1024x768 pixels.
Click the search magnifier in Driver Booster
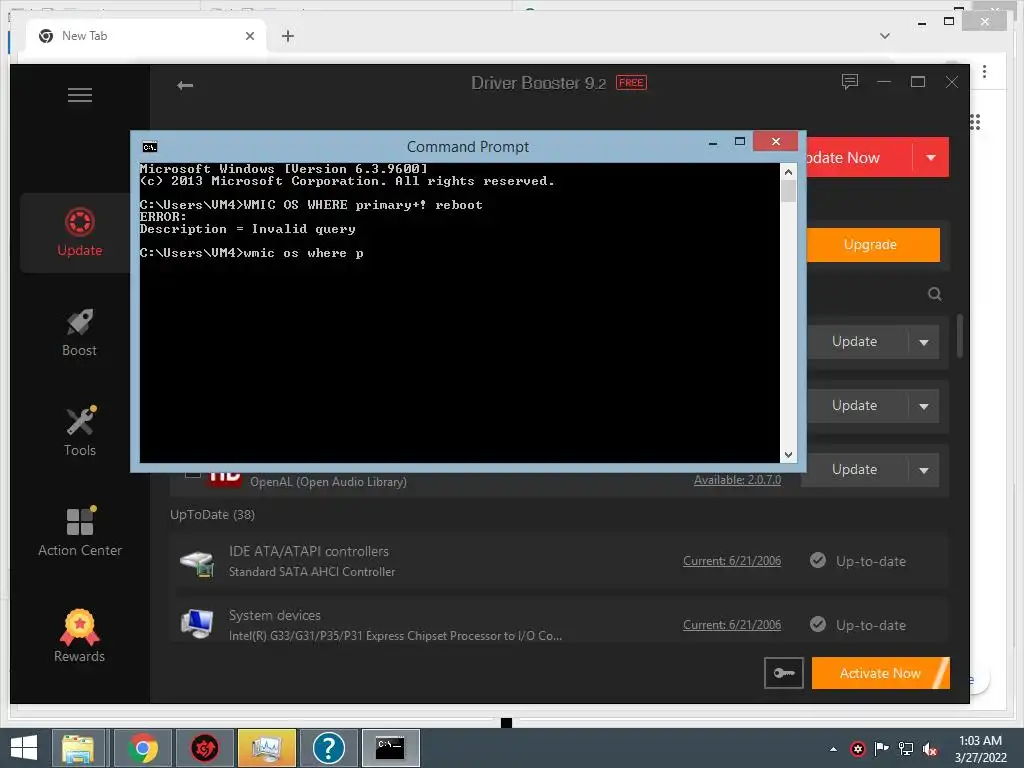(935, 294)
